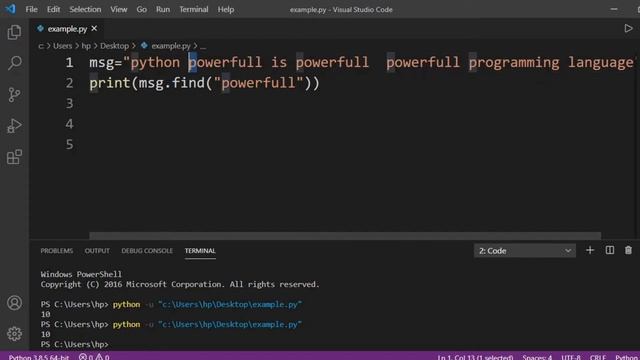
Task: Open the Search view icon
Action: pos(14,63)
